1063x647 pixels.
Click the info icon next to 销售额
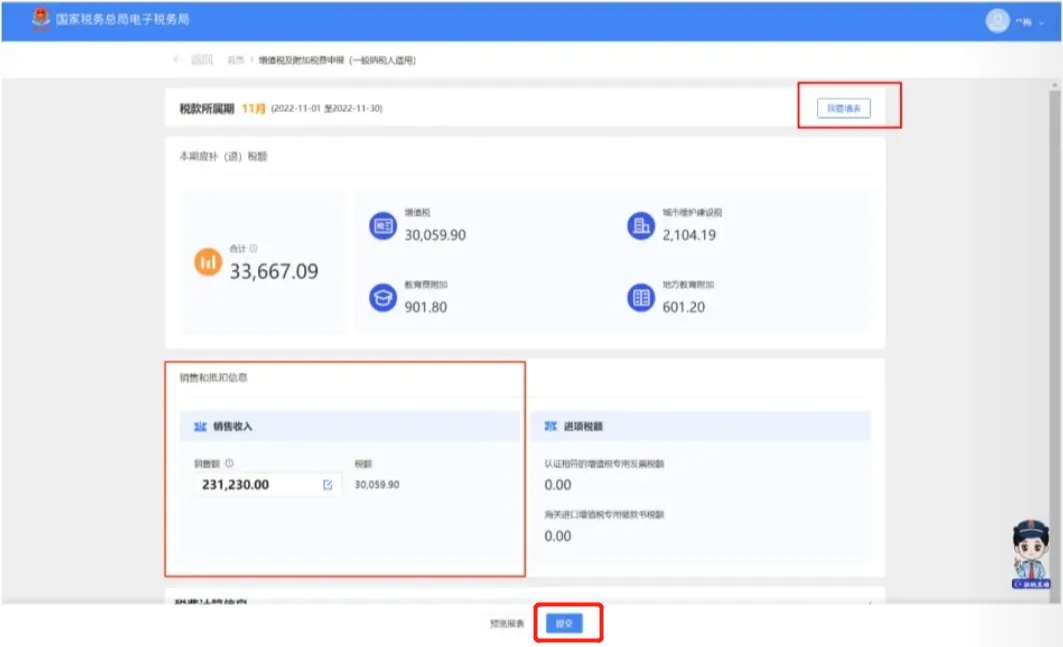coord(229,463)
